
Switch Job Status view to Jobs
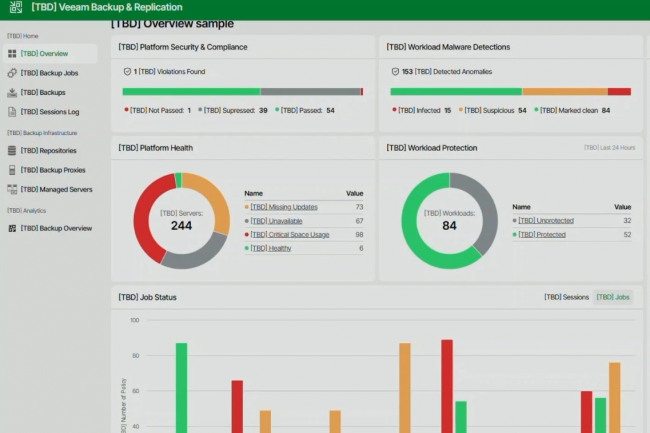[x=613, y=297]
